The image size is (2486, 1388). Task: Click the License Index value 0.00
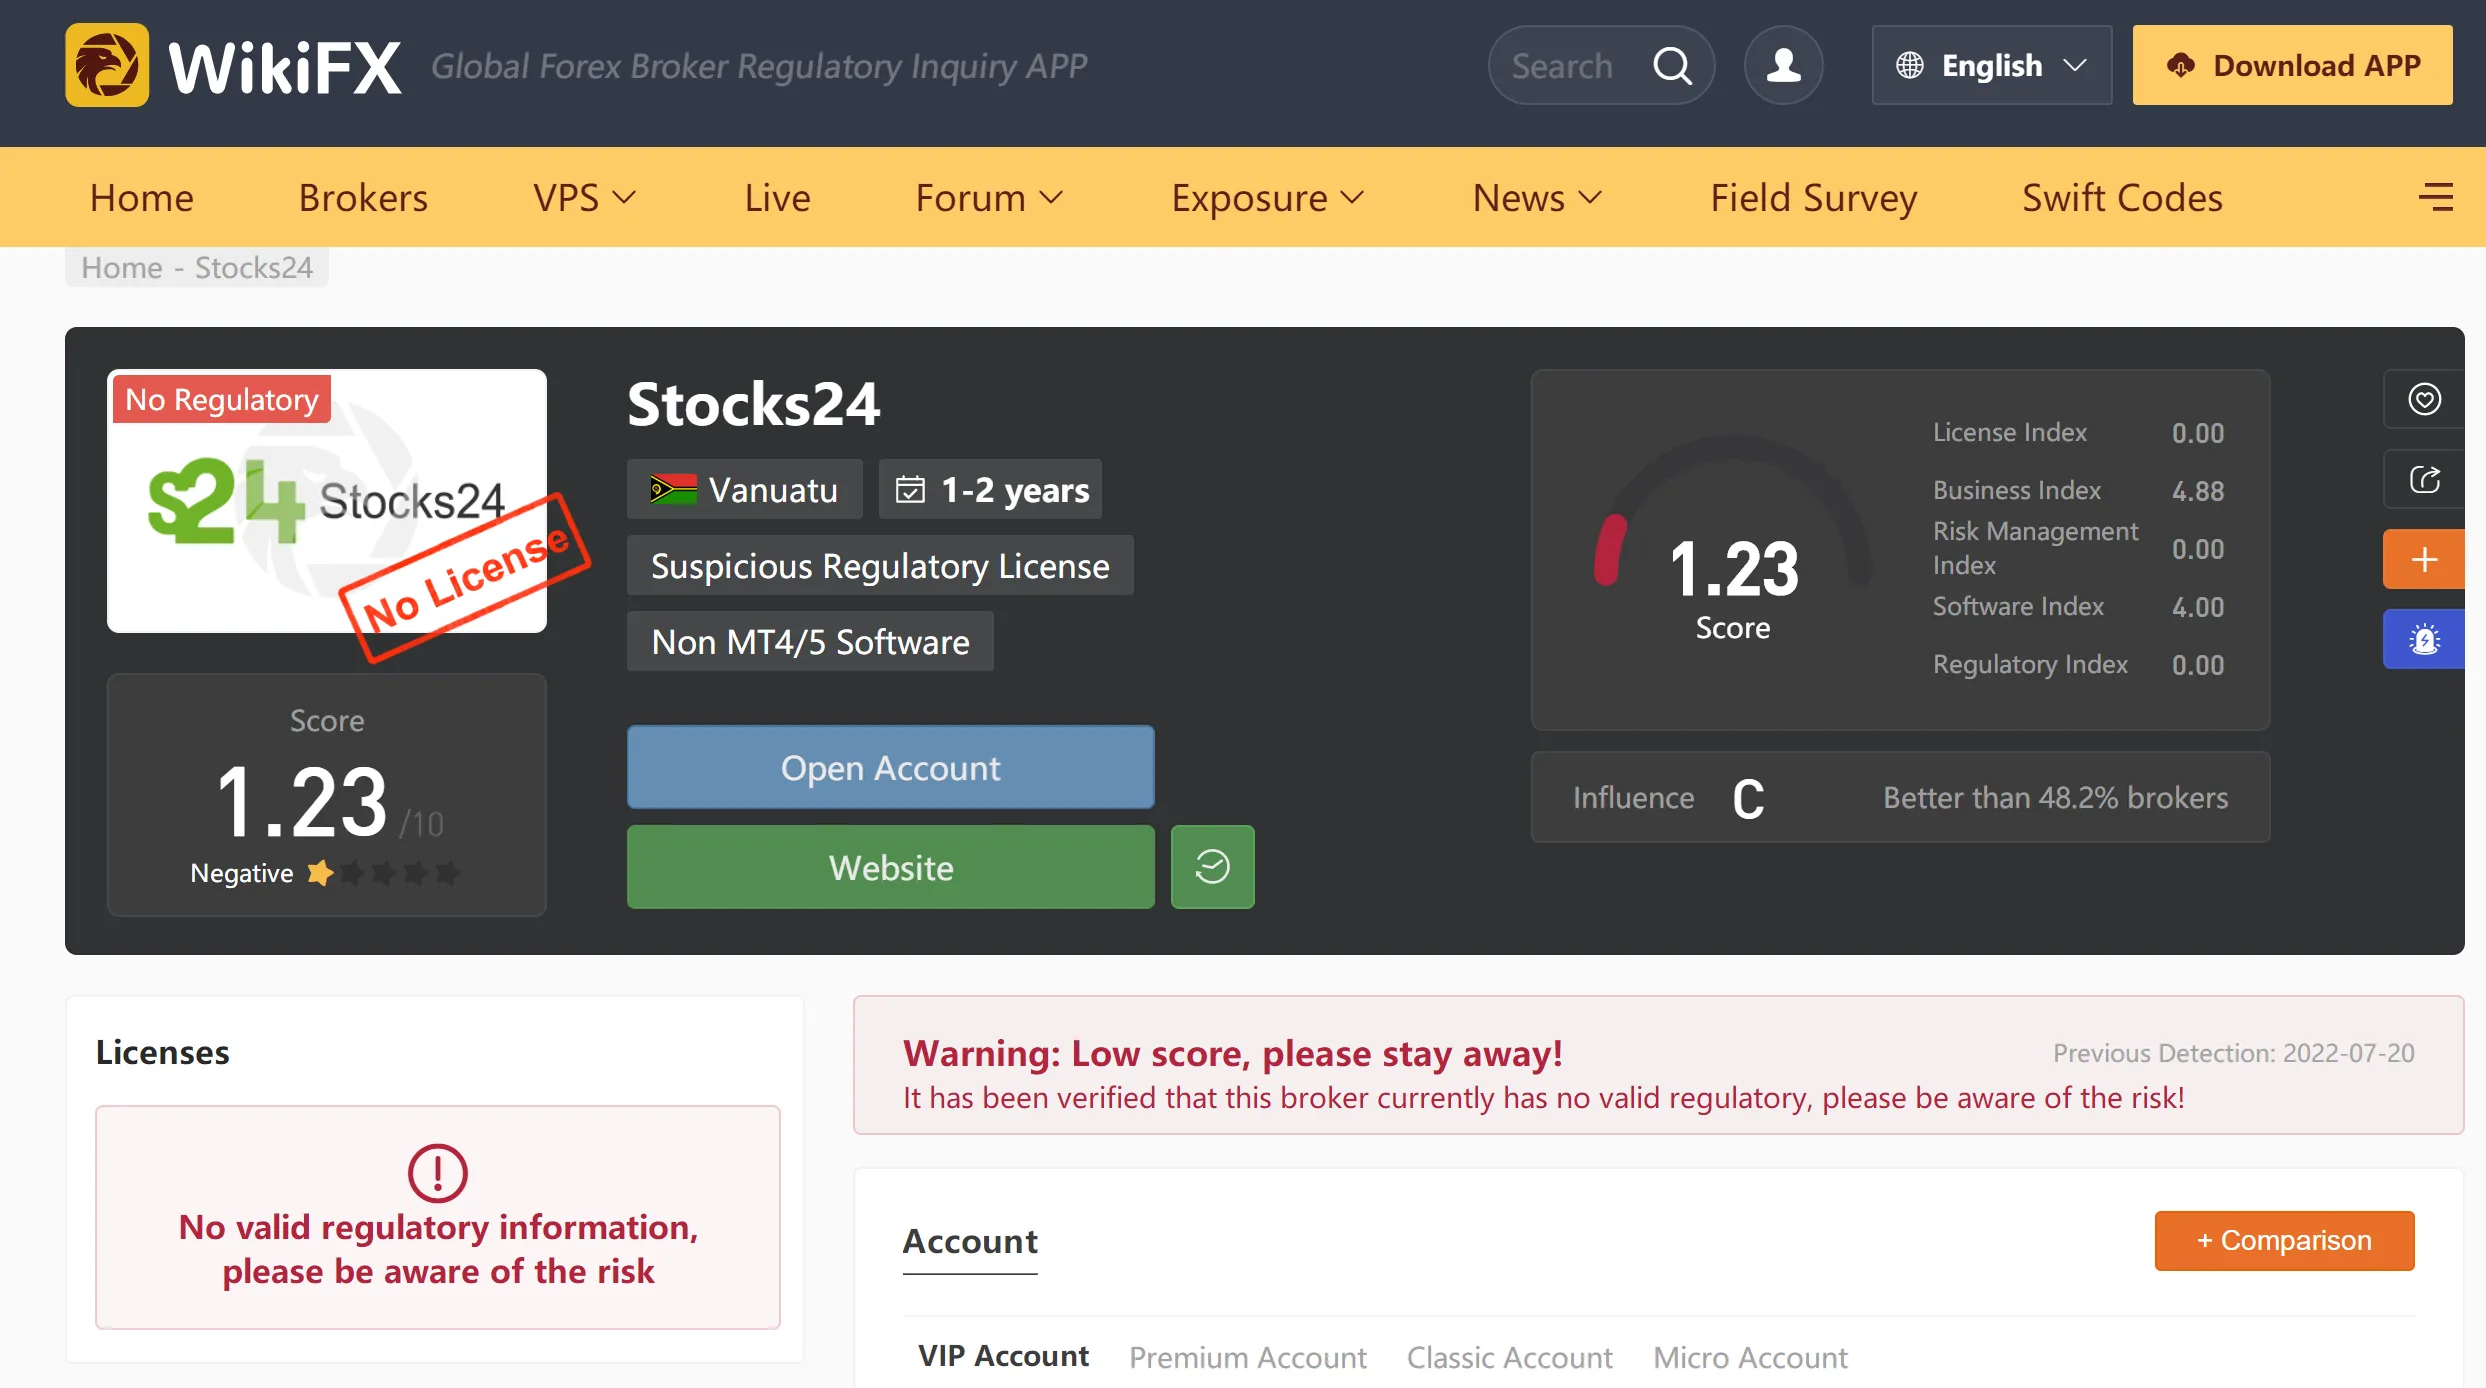coord(2198,433)
